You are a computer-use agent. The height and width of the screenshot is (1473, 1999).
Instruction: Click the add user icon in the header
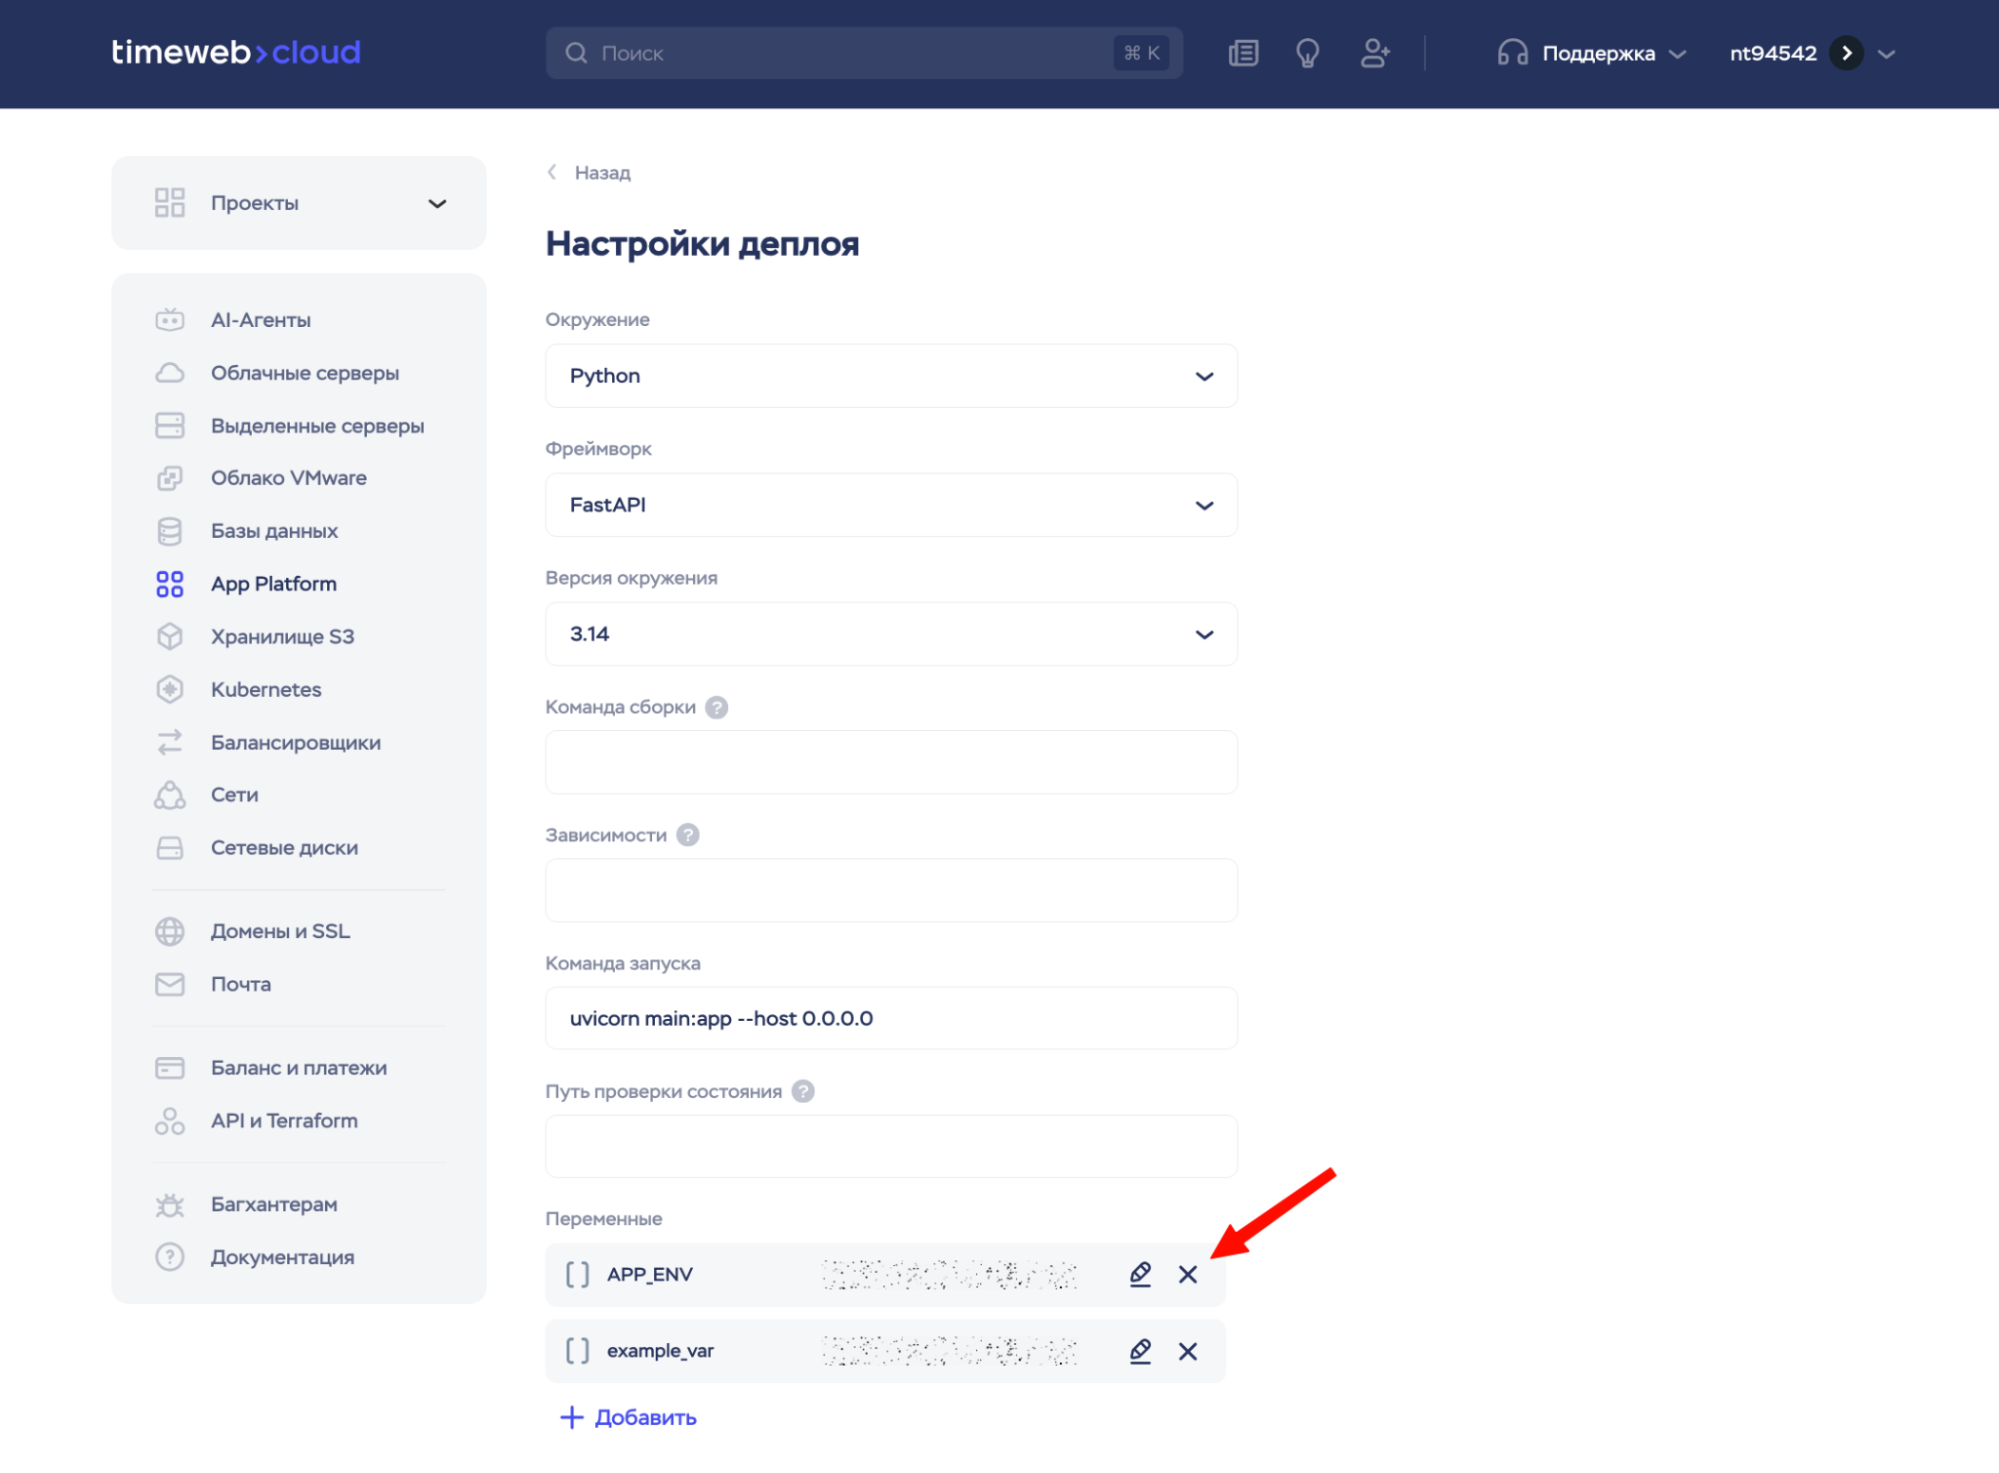(x=1375, y=53)
